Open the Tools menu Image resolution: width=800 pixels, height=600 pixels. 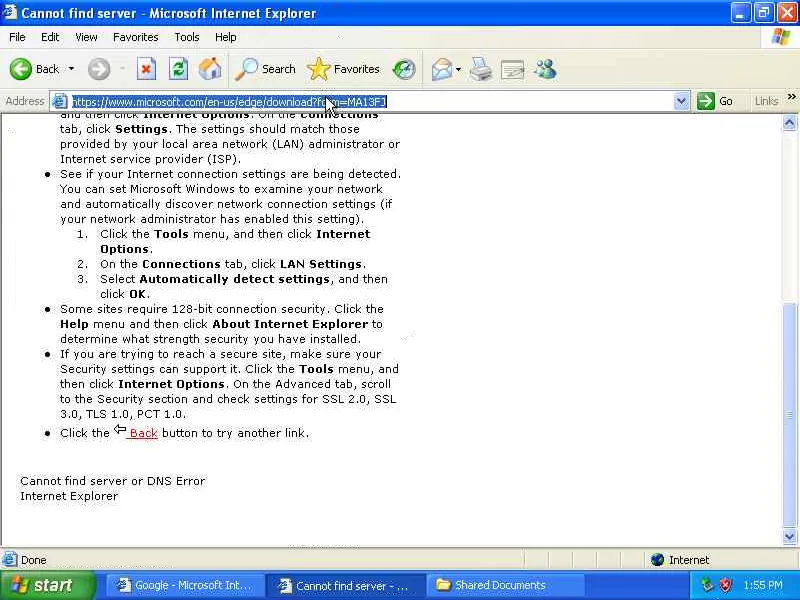coord(187,37)
